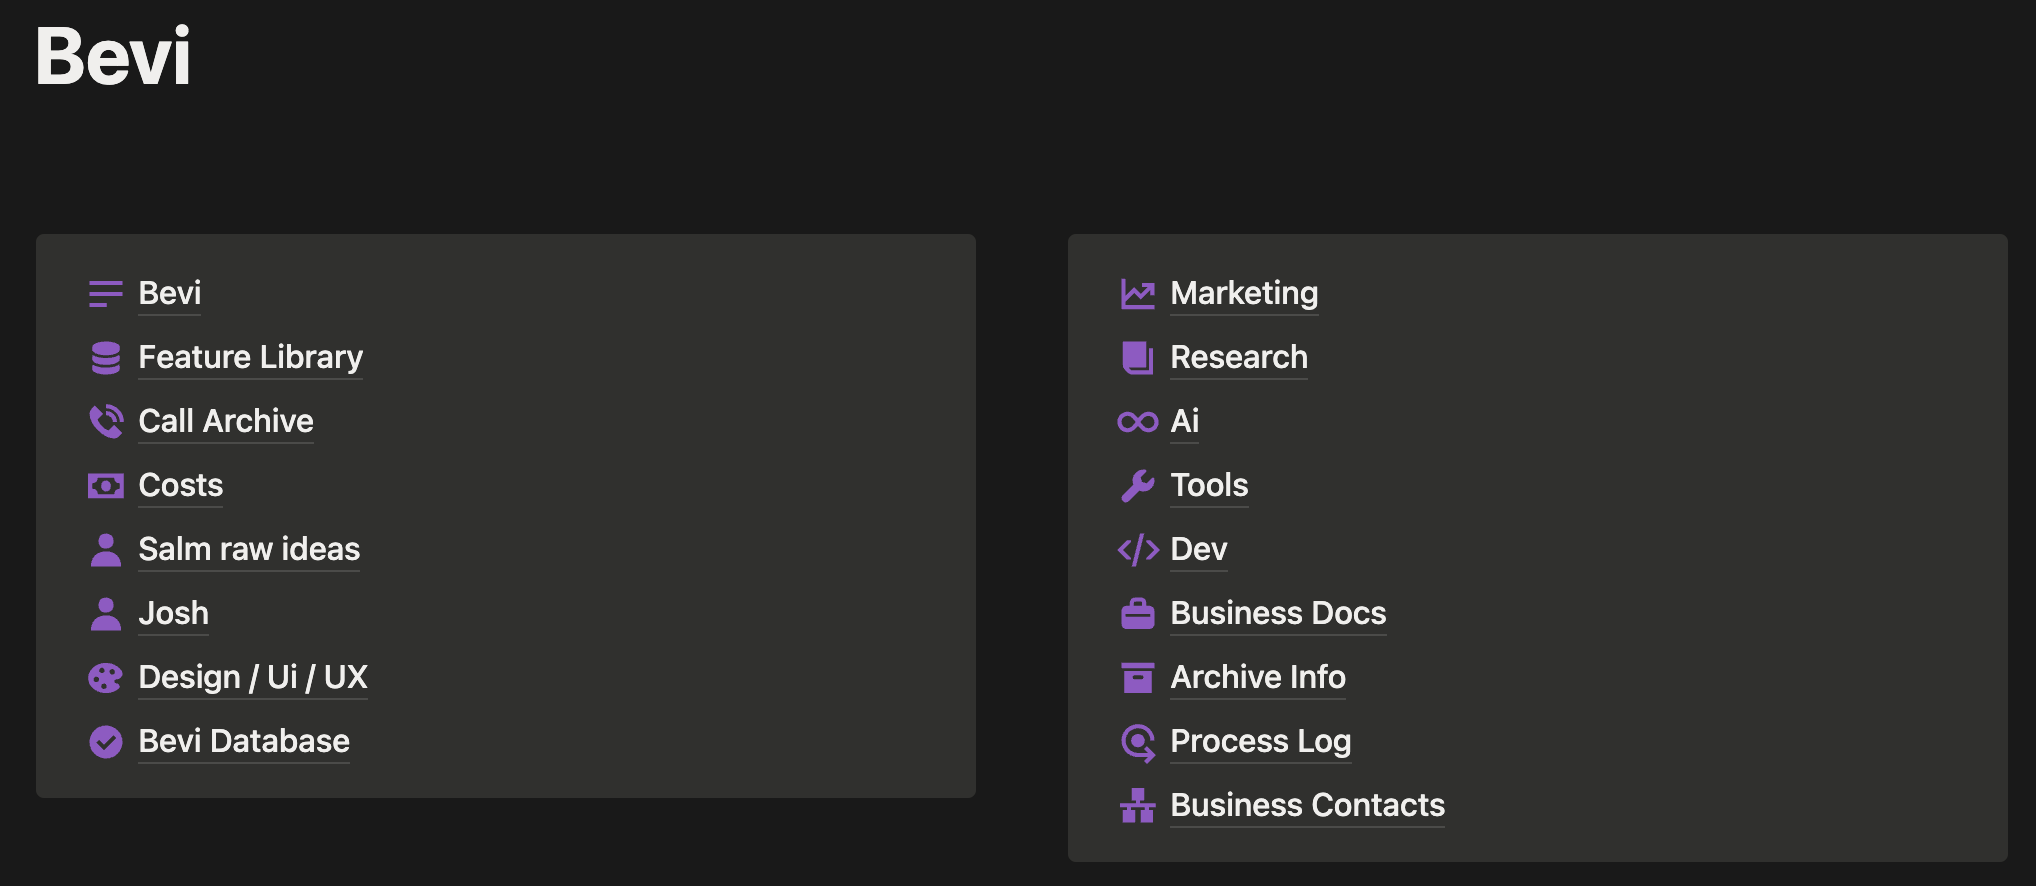Click the database icon beside Feature Library

[105, 357]
